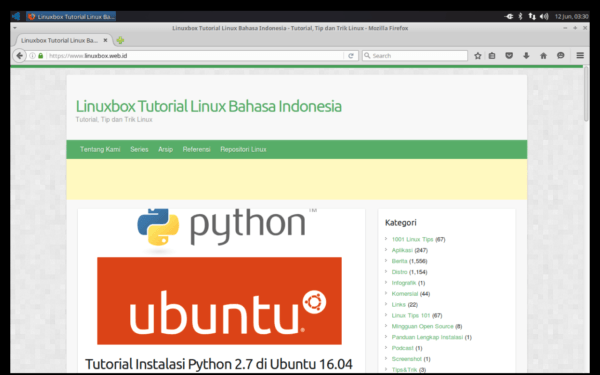Viewport: 600px width, 375px height.
Task: Open a new tab with the plus icon
Action: point(120,40)
